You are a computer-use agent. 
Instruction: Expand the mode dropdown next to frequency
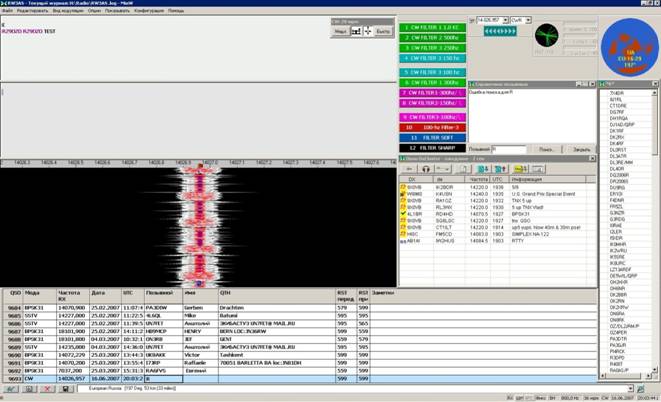[528, 20]
